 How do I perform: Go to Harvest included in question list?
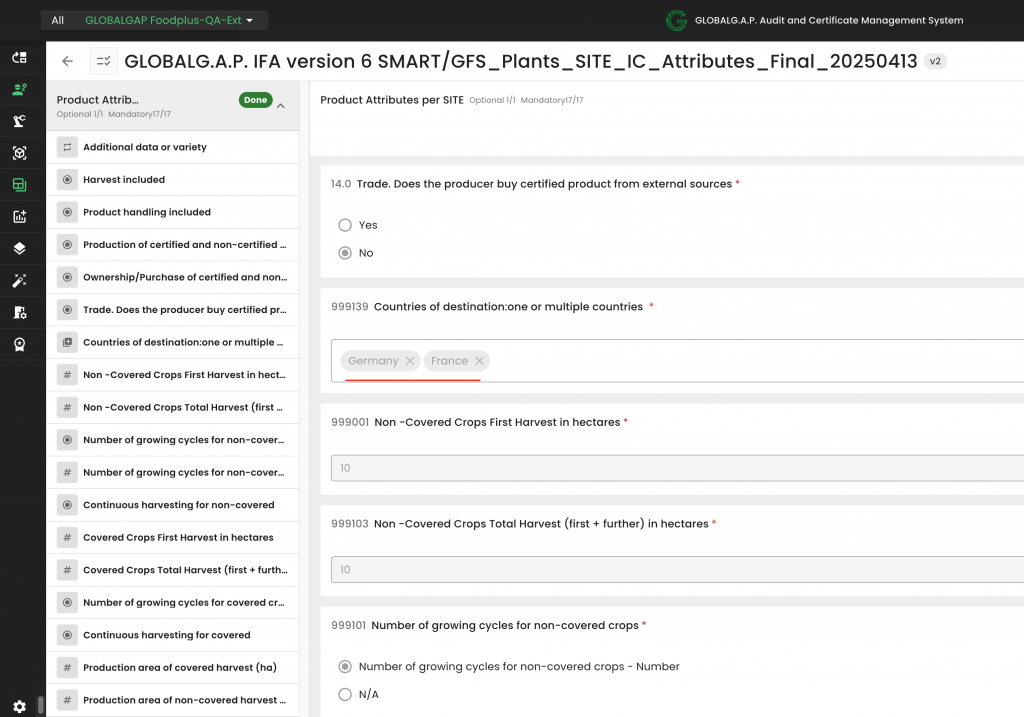pyautogui.click(x=124, y=180)
